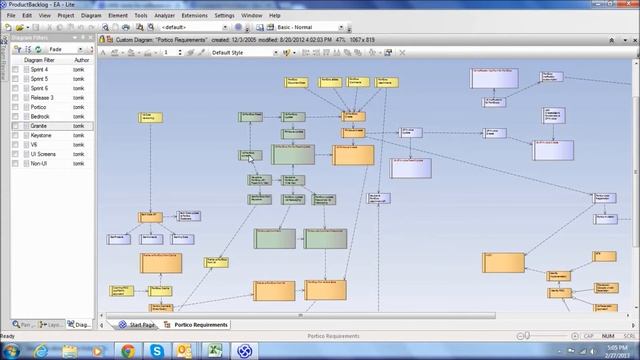Open the Extensions menu

pyautogui.click(x=194, y=16)
